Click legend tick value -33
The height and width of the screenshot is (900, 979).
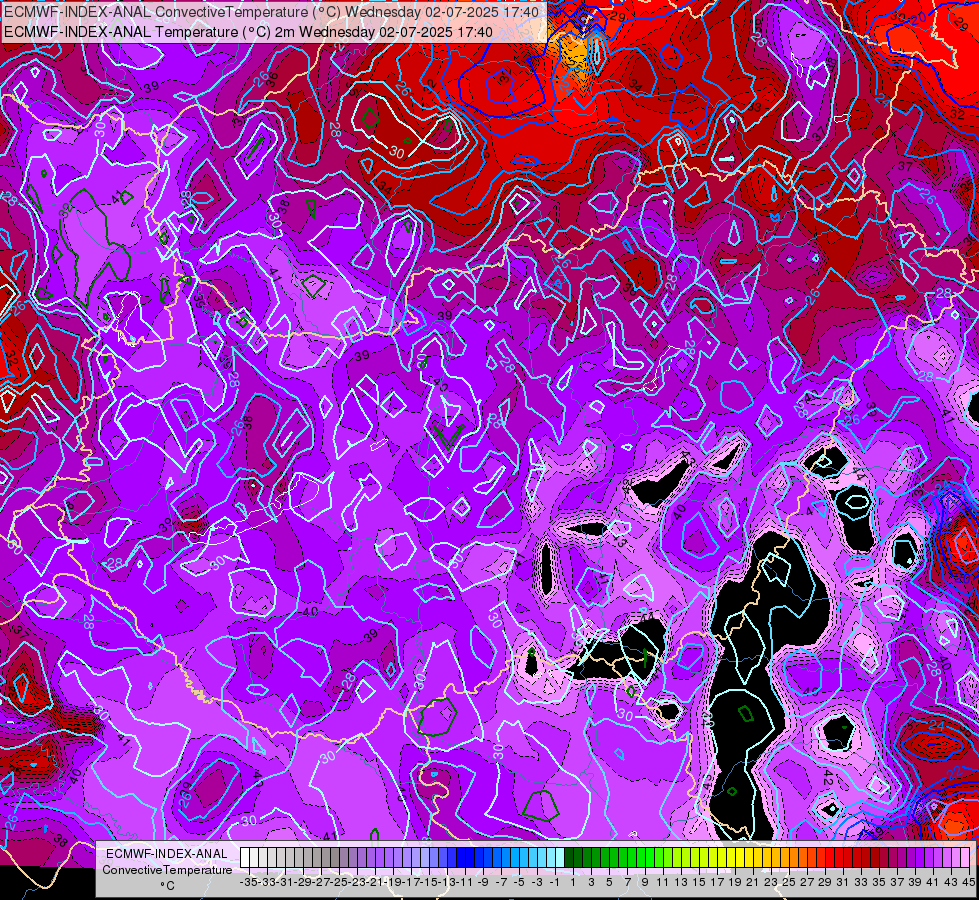(267, 882)
